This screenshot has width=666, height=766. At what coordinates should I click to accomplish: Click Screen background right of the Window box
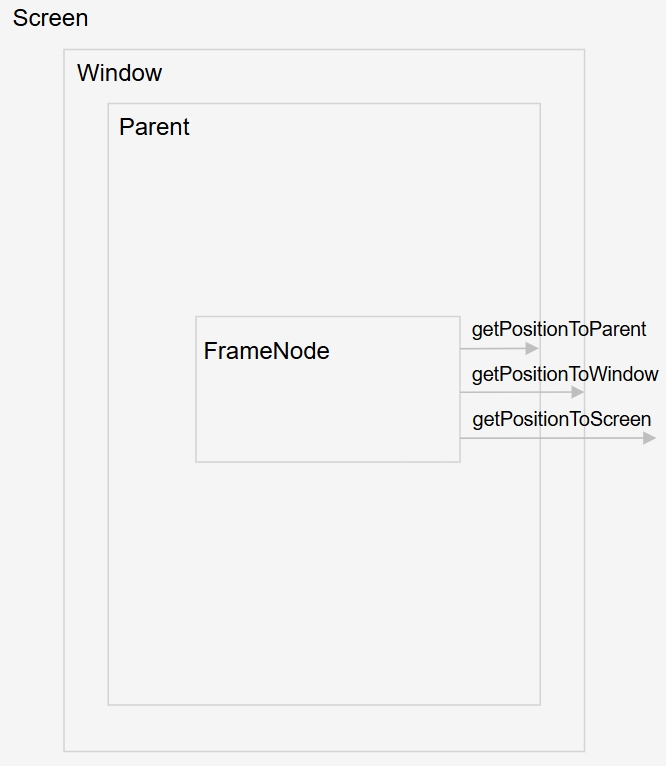(x=625, y=600)
